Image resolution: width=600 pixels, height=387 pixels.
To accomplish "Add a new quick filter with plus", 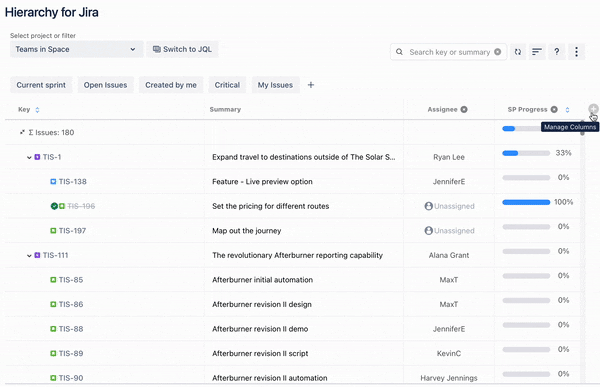I will [x=311, y=85].
